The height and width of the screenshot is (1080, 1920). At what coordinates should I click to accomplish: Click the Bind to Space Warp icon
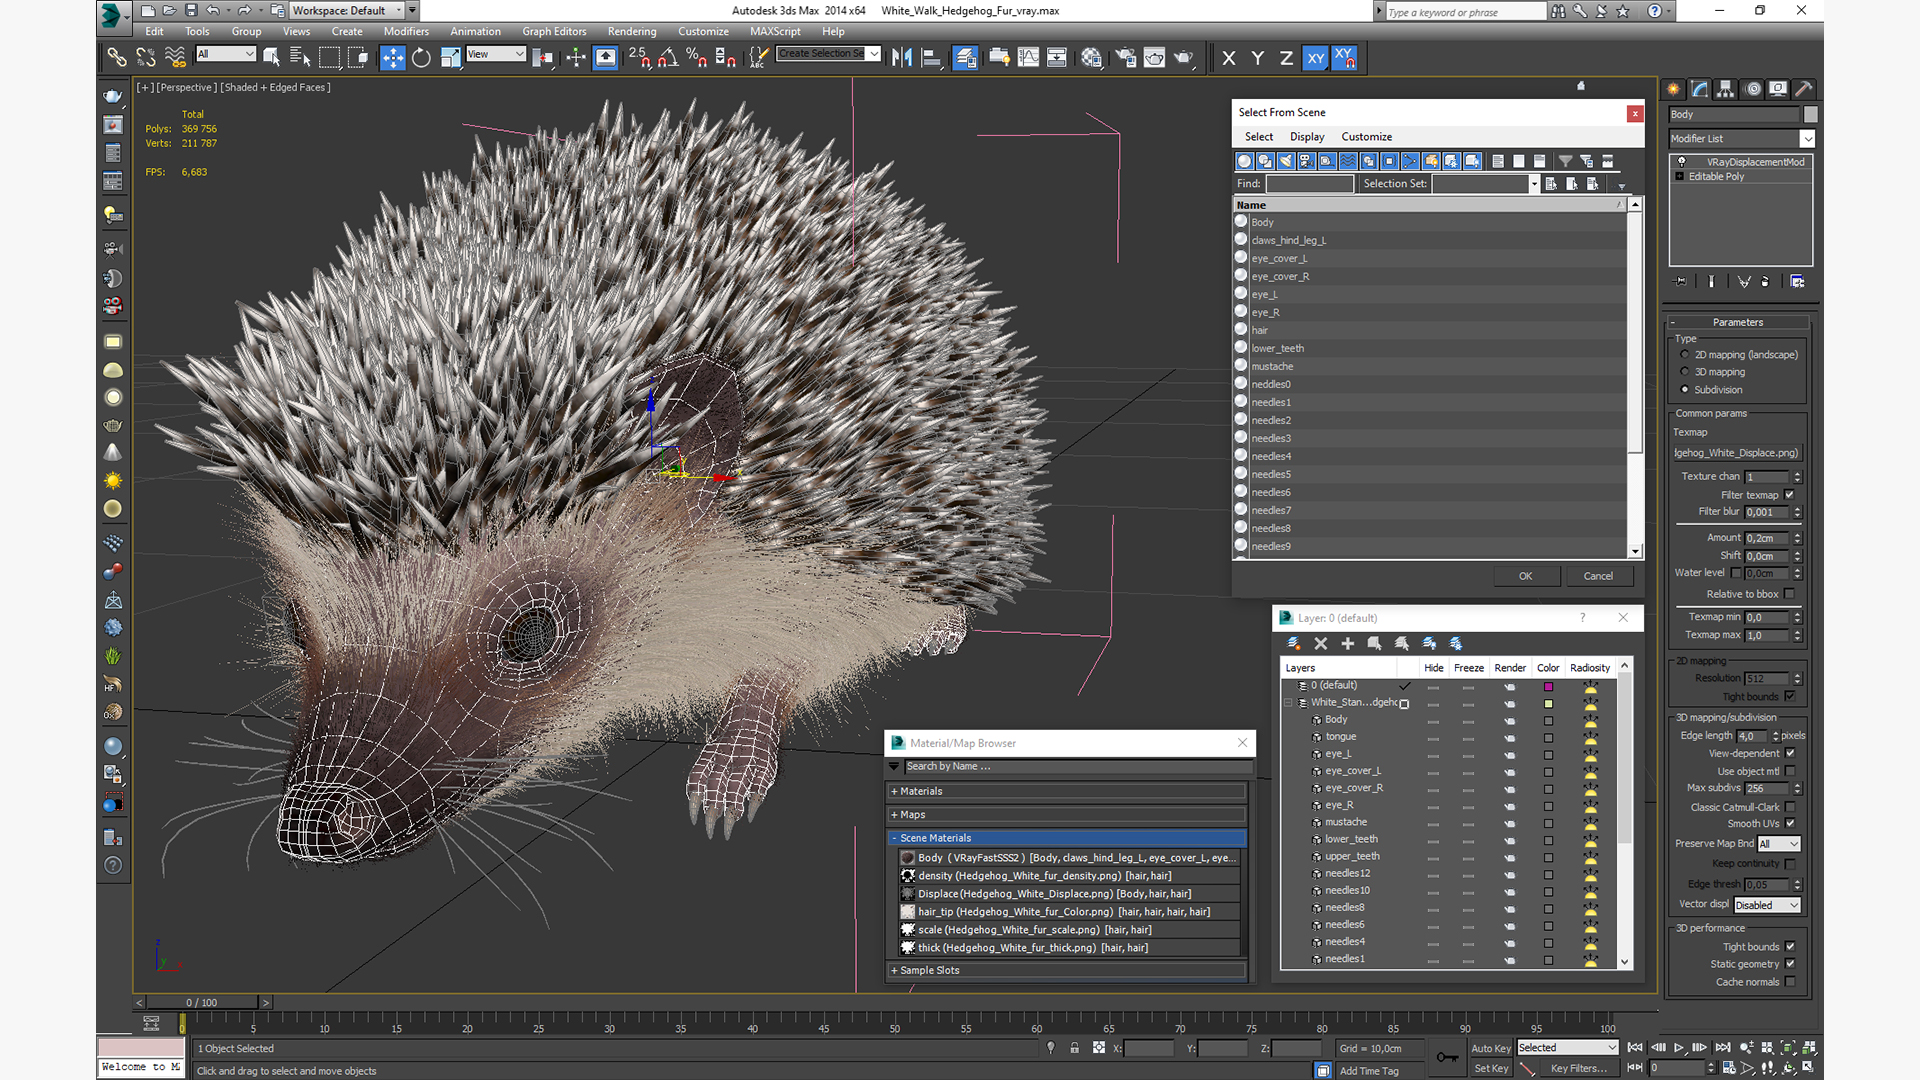[x=175, y=58]
